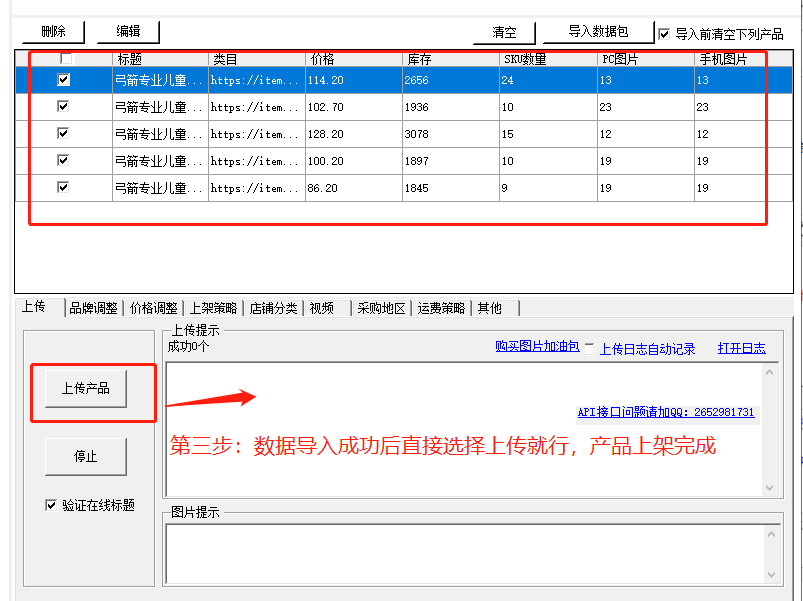
Task: Select stock cell 1936
Action: tap(451, 107)
